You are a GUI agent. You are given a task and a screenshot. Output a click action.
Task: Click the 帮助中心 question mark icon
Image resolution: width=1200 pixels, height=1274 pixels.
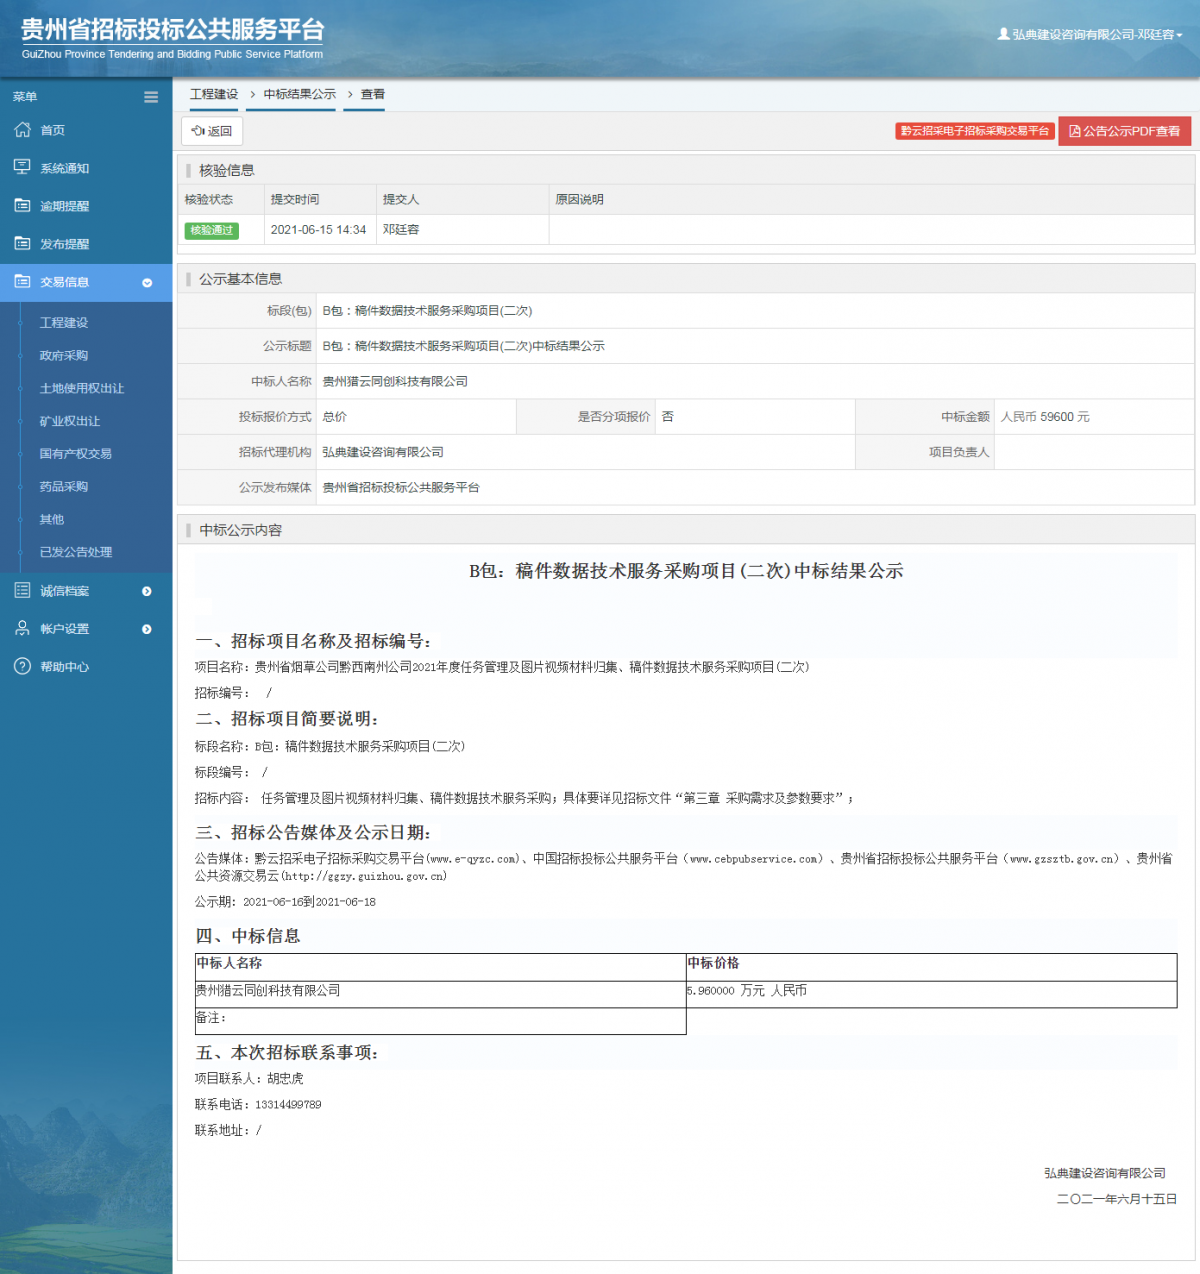22,666
